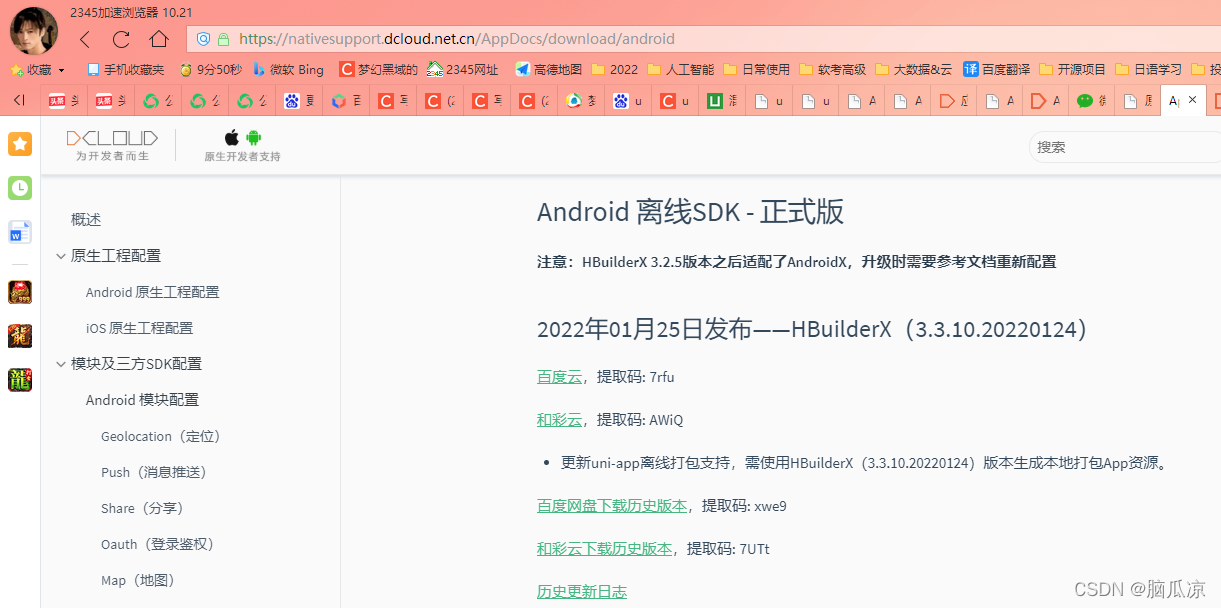Image resolution: width=1221 pixels, height=608 pixels.
Task: Collapse the 原生工程配置 section
Action: point(61,256)
